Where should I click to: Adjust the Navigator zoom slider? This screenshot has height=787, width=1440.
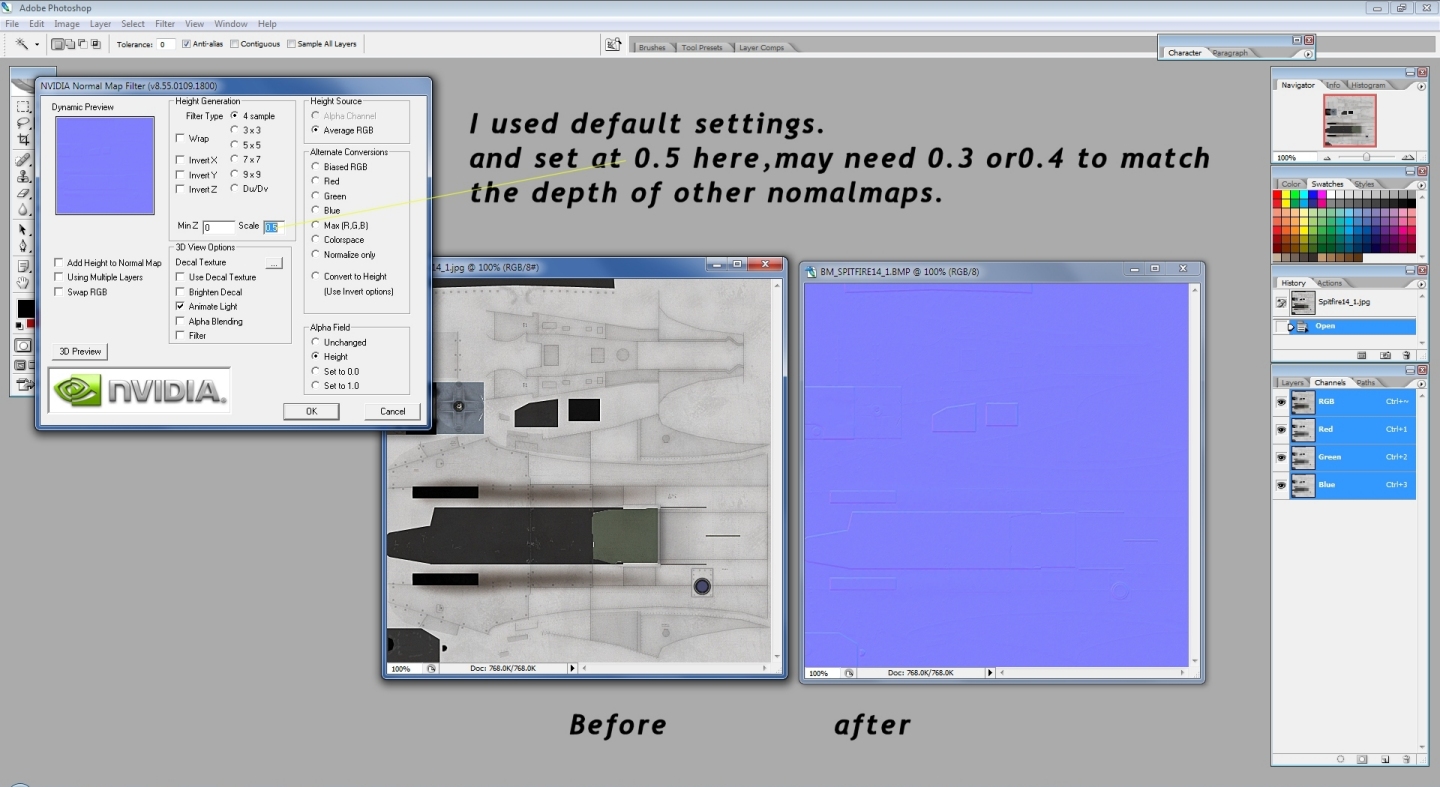pyautogui.click(x=1365, y=158)
